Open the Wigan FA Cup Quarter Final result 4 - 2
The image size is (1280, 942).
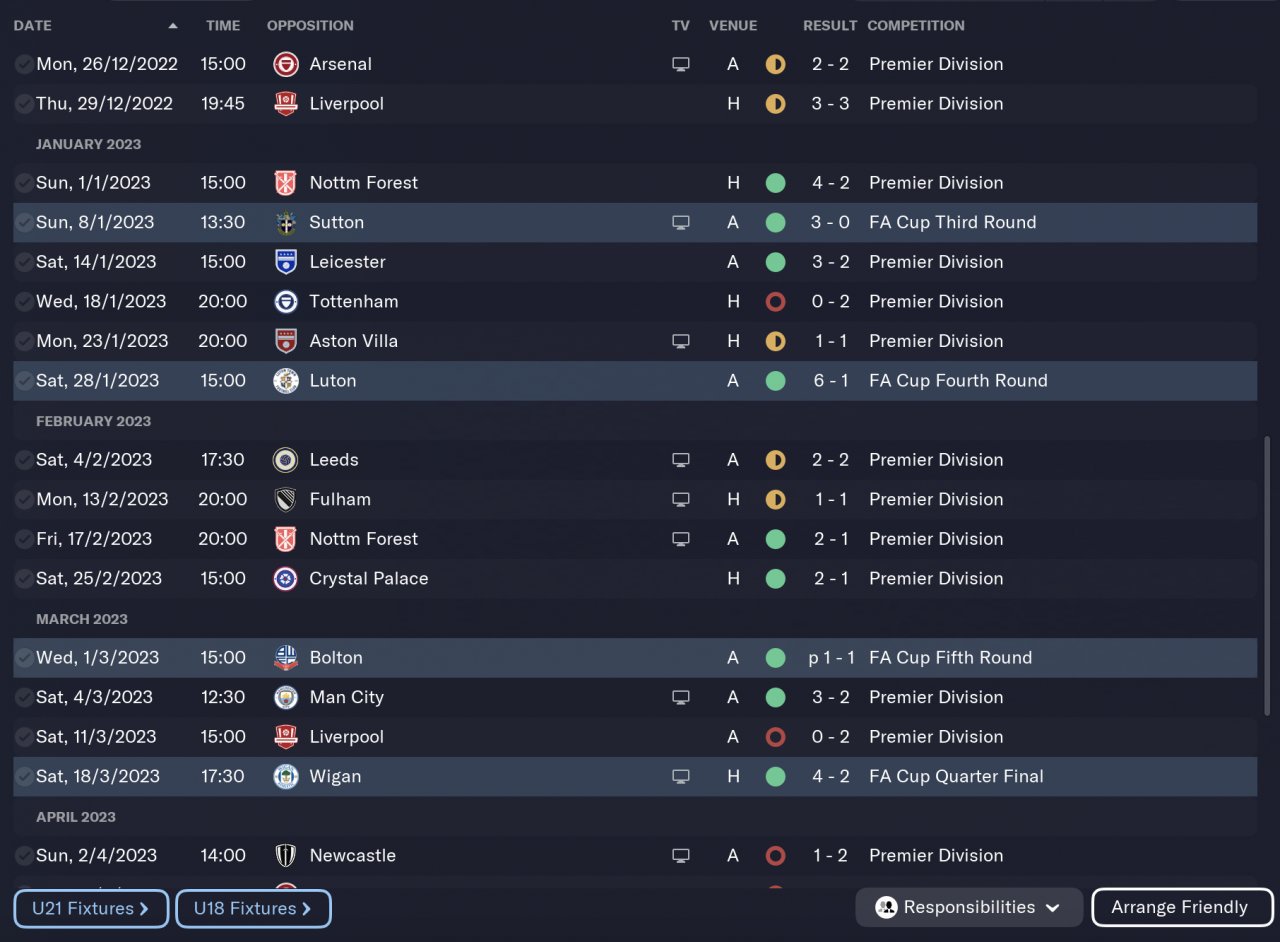830,777
